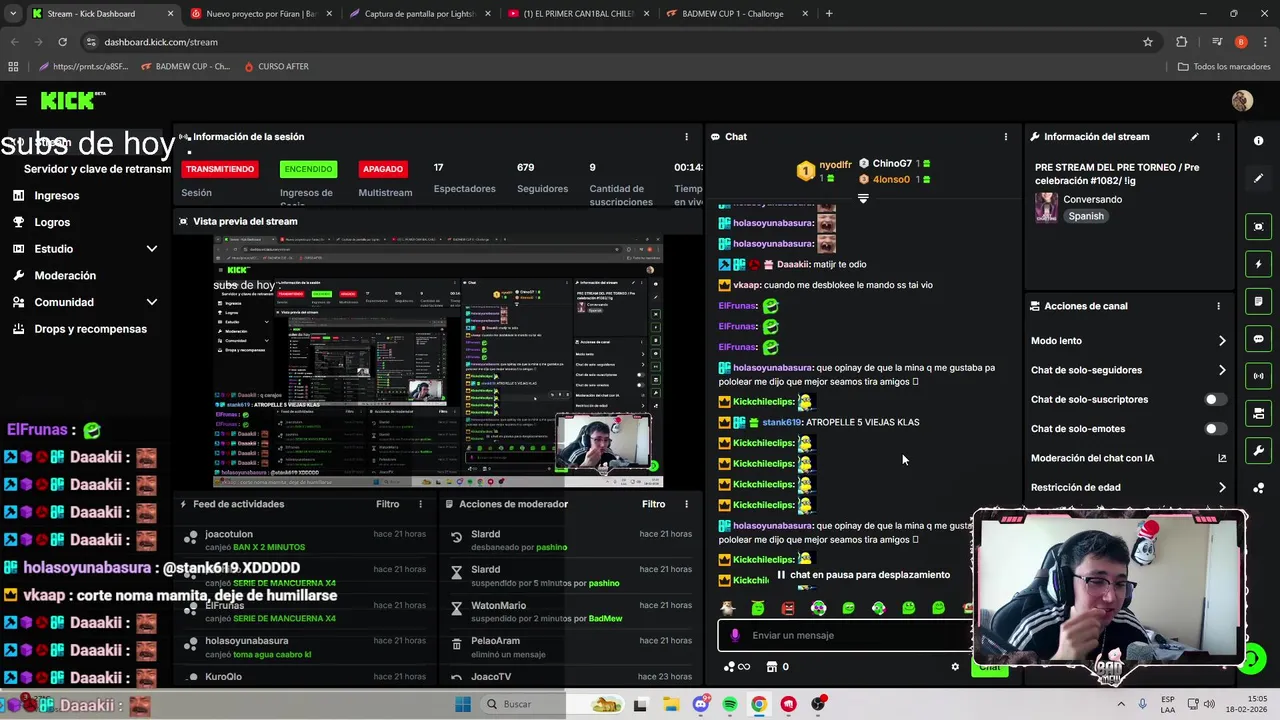
Task: Click the info icon in right rail
Action: point(1258,141)
